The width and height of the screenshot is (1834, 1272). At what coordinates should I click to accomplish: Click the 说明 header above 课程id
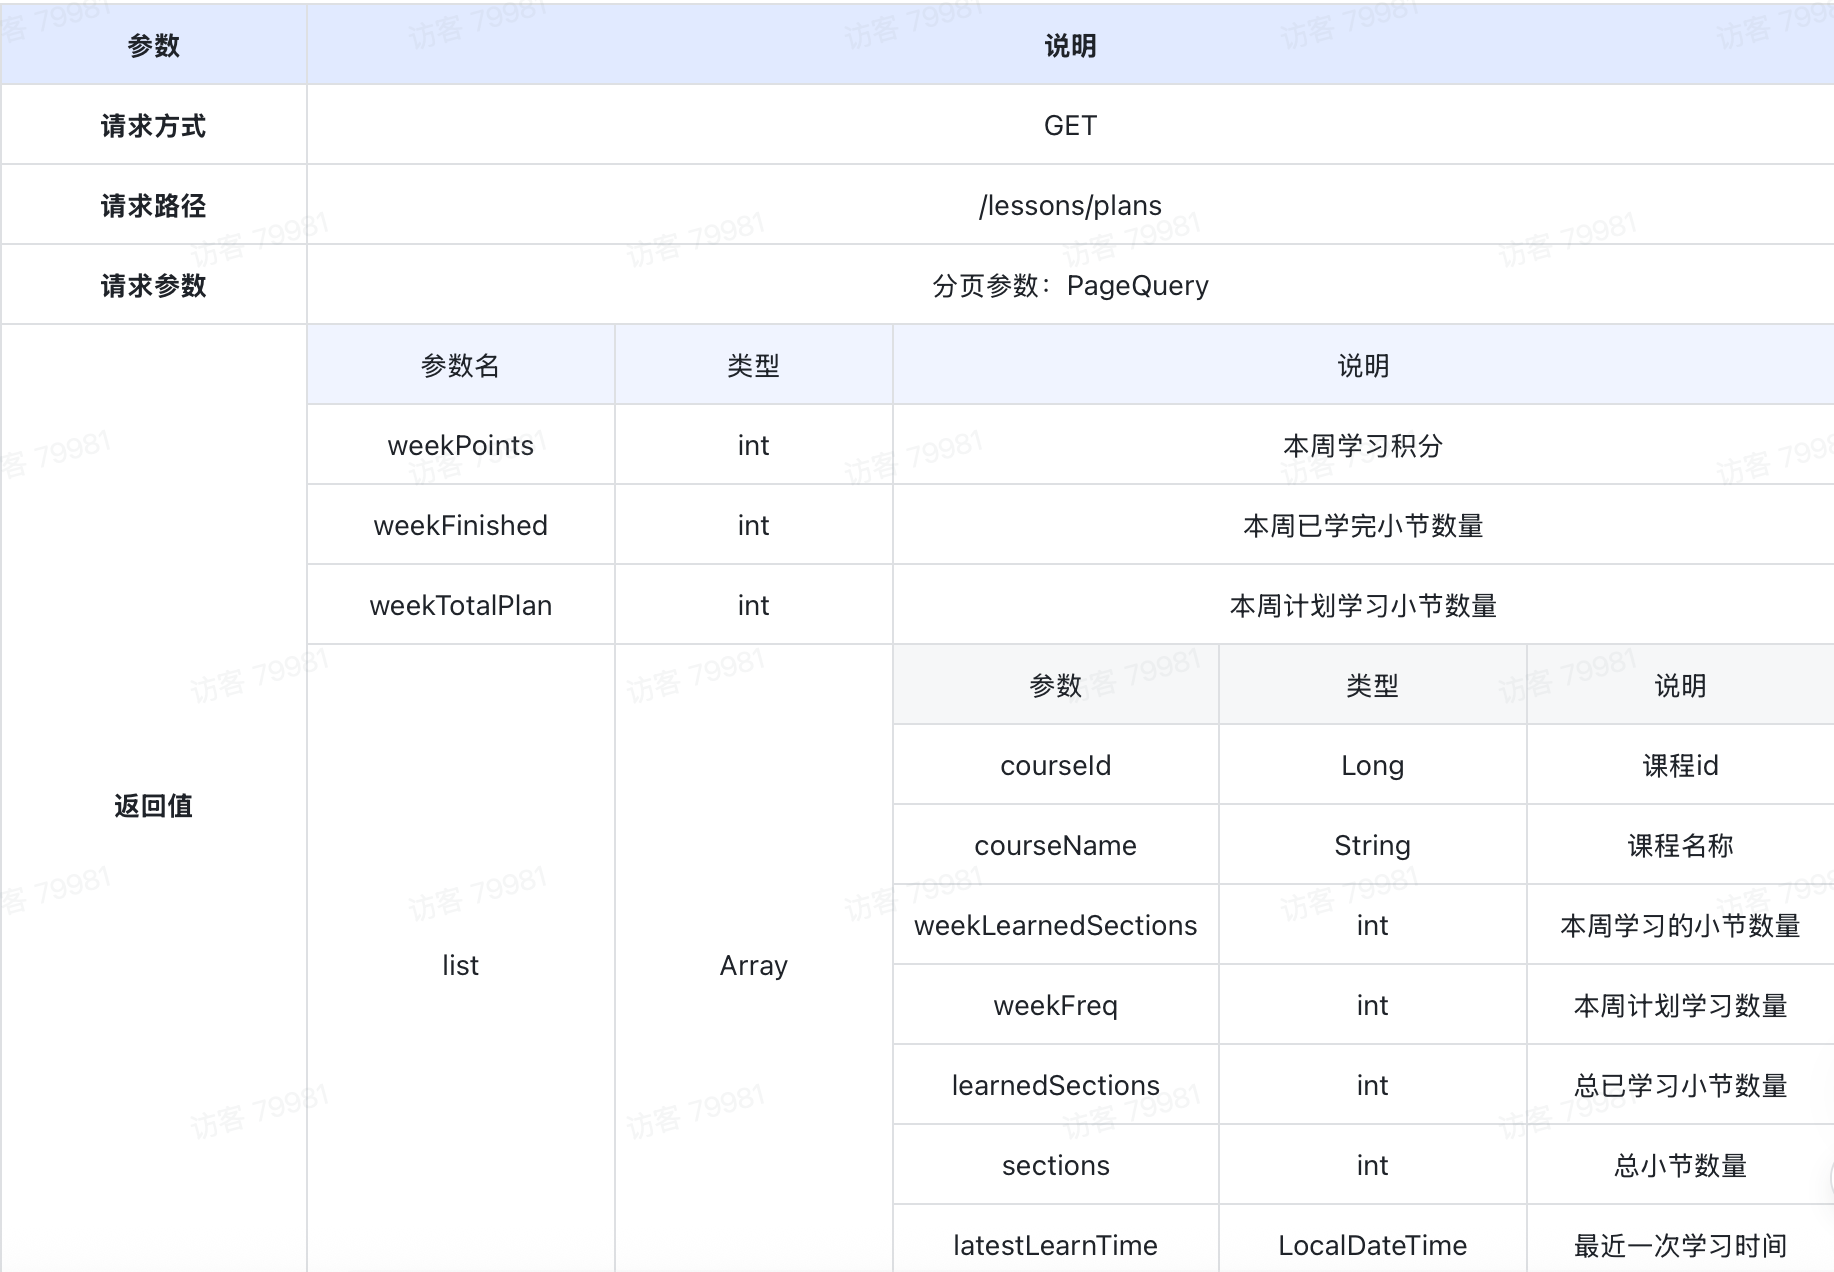tap(1680, 686)
